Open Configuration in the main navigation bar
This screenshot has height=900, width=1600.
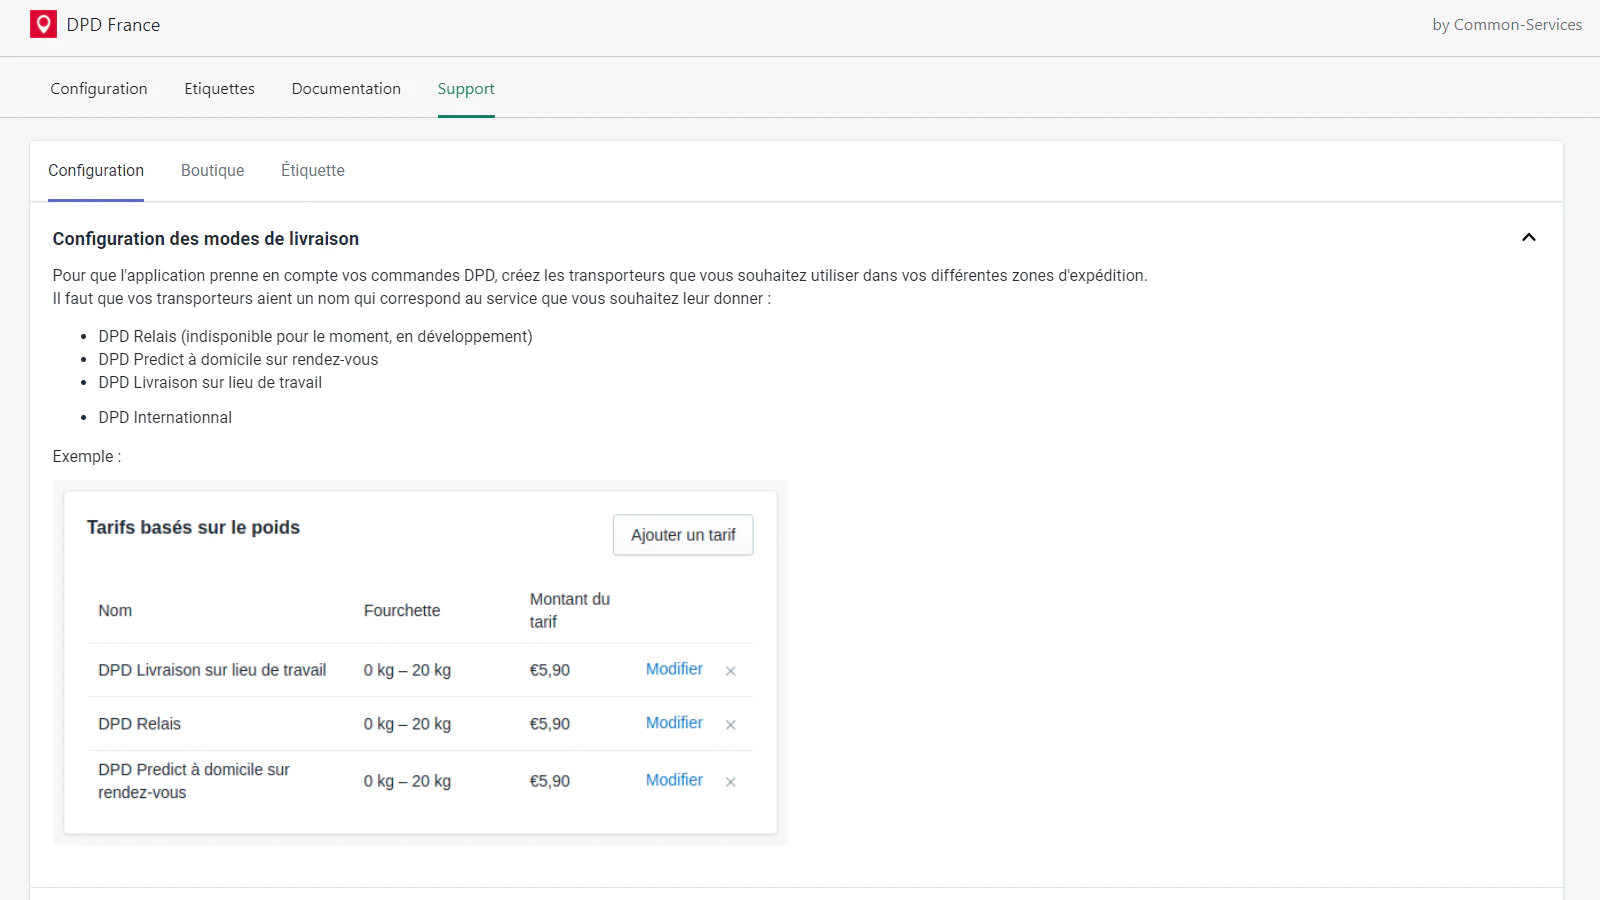[99, 89]
